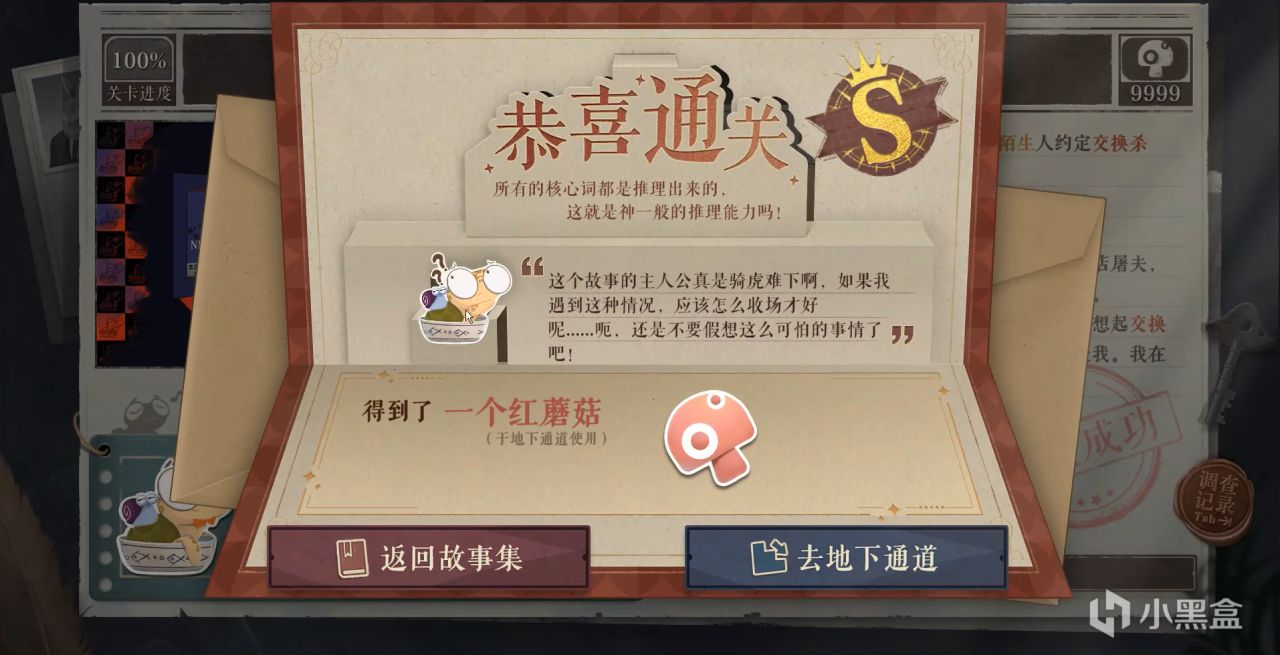Click the 100% 关卡进度 indicator
The image size is (1280, 655).
coord(139,70)
